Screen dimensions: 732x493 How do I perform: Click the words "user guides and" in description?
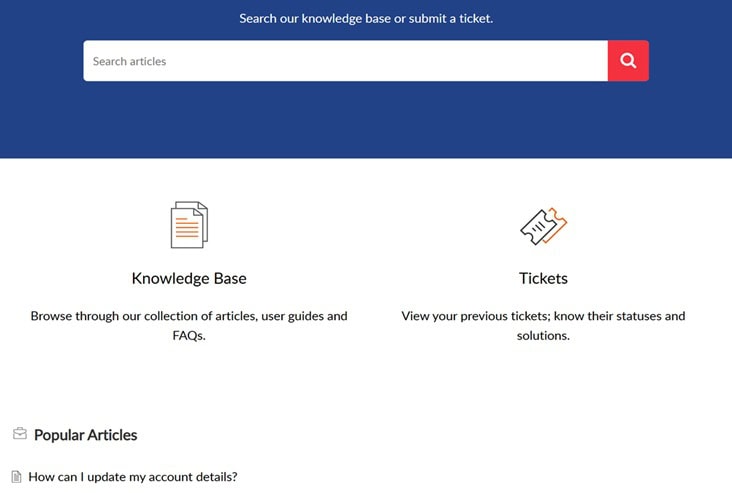[304, 316]
